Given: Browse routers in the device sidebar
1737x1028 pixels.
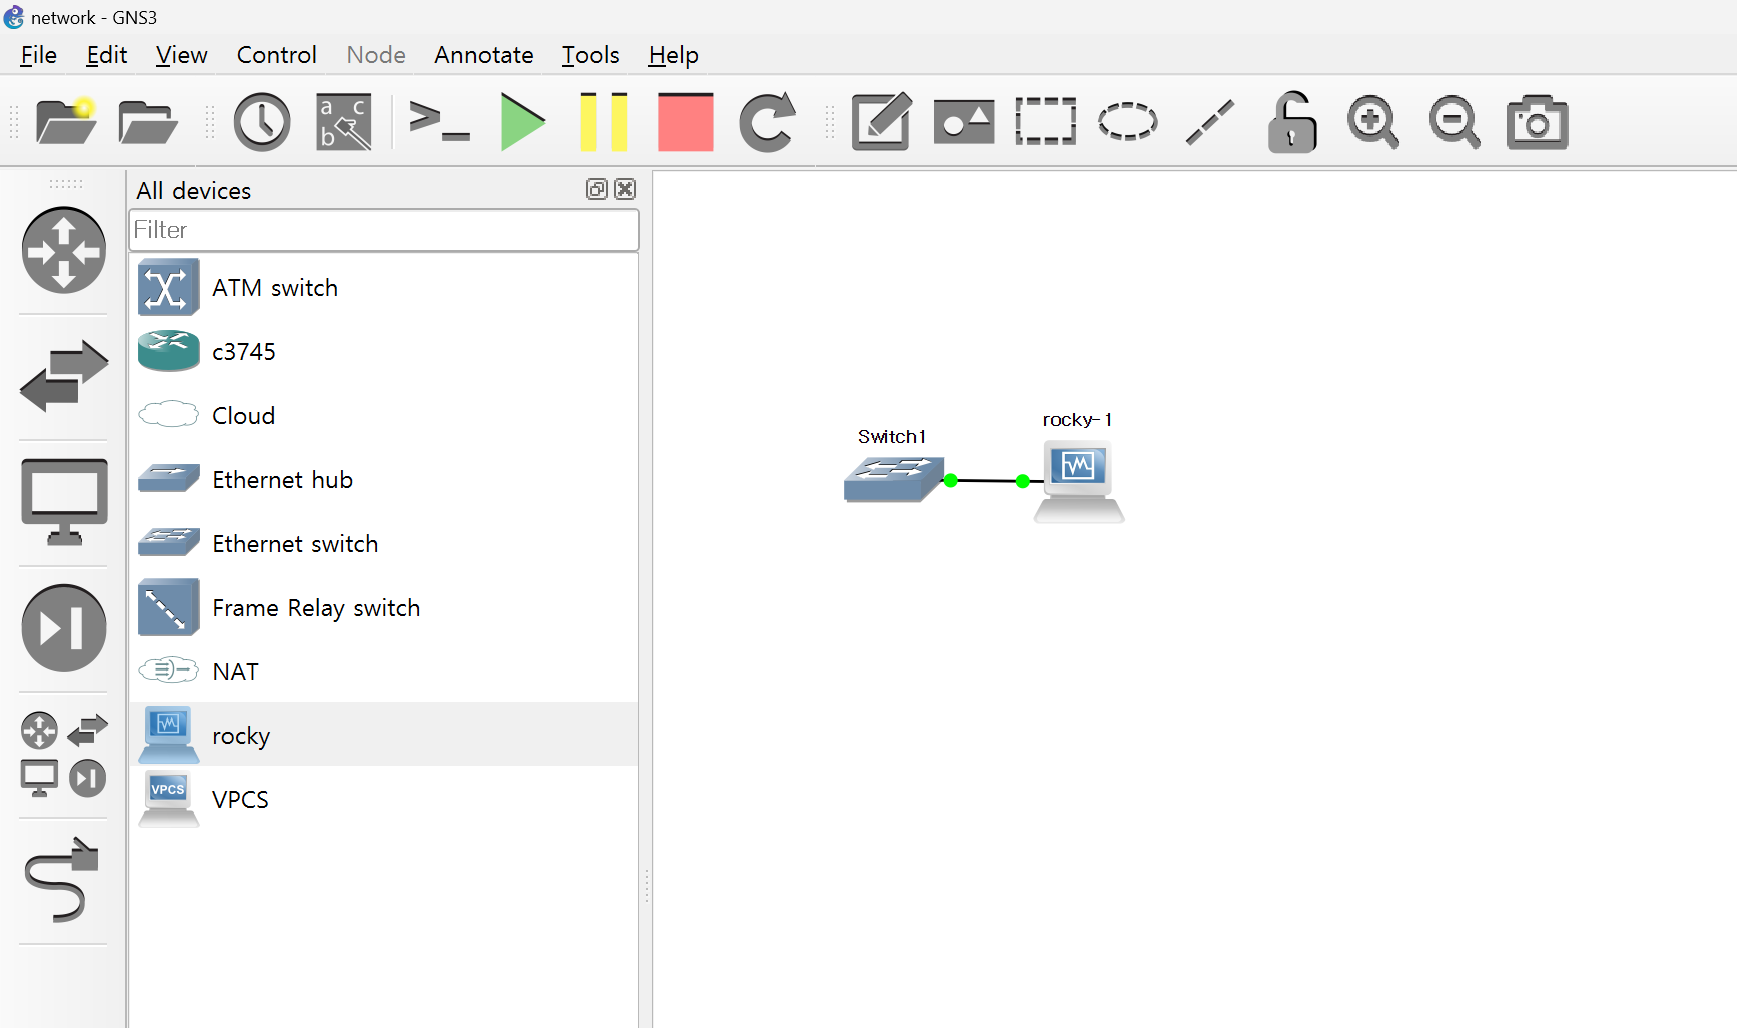Looking at the screenshot, I should (x=64, y=250).
